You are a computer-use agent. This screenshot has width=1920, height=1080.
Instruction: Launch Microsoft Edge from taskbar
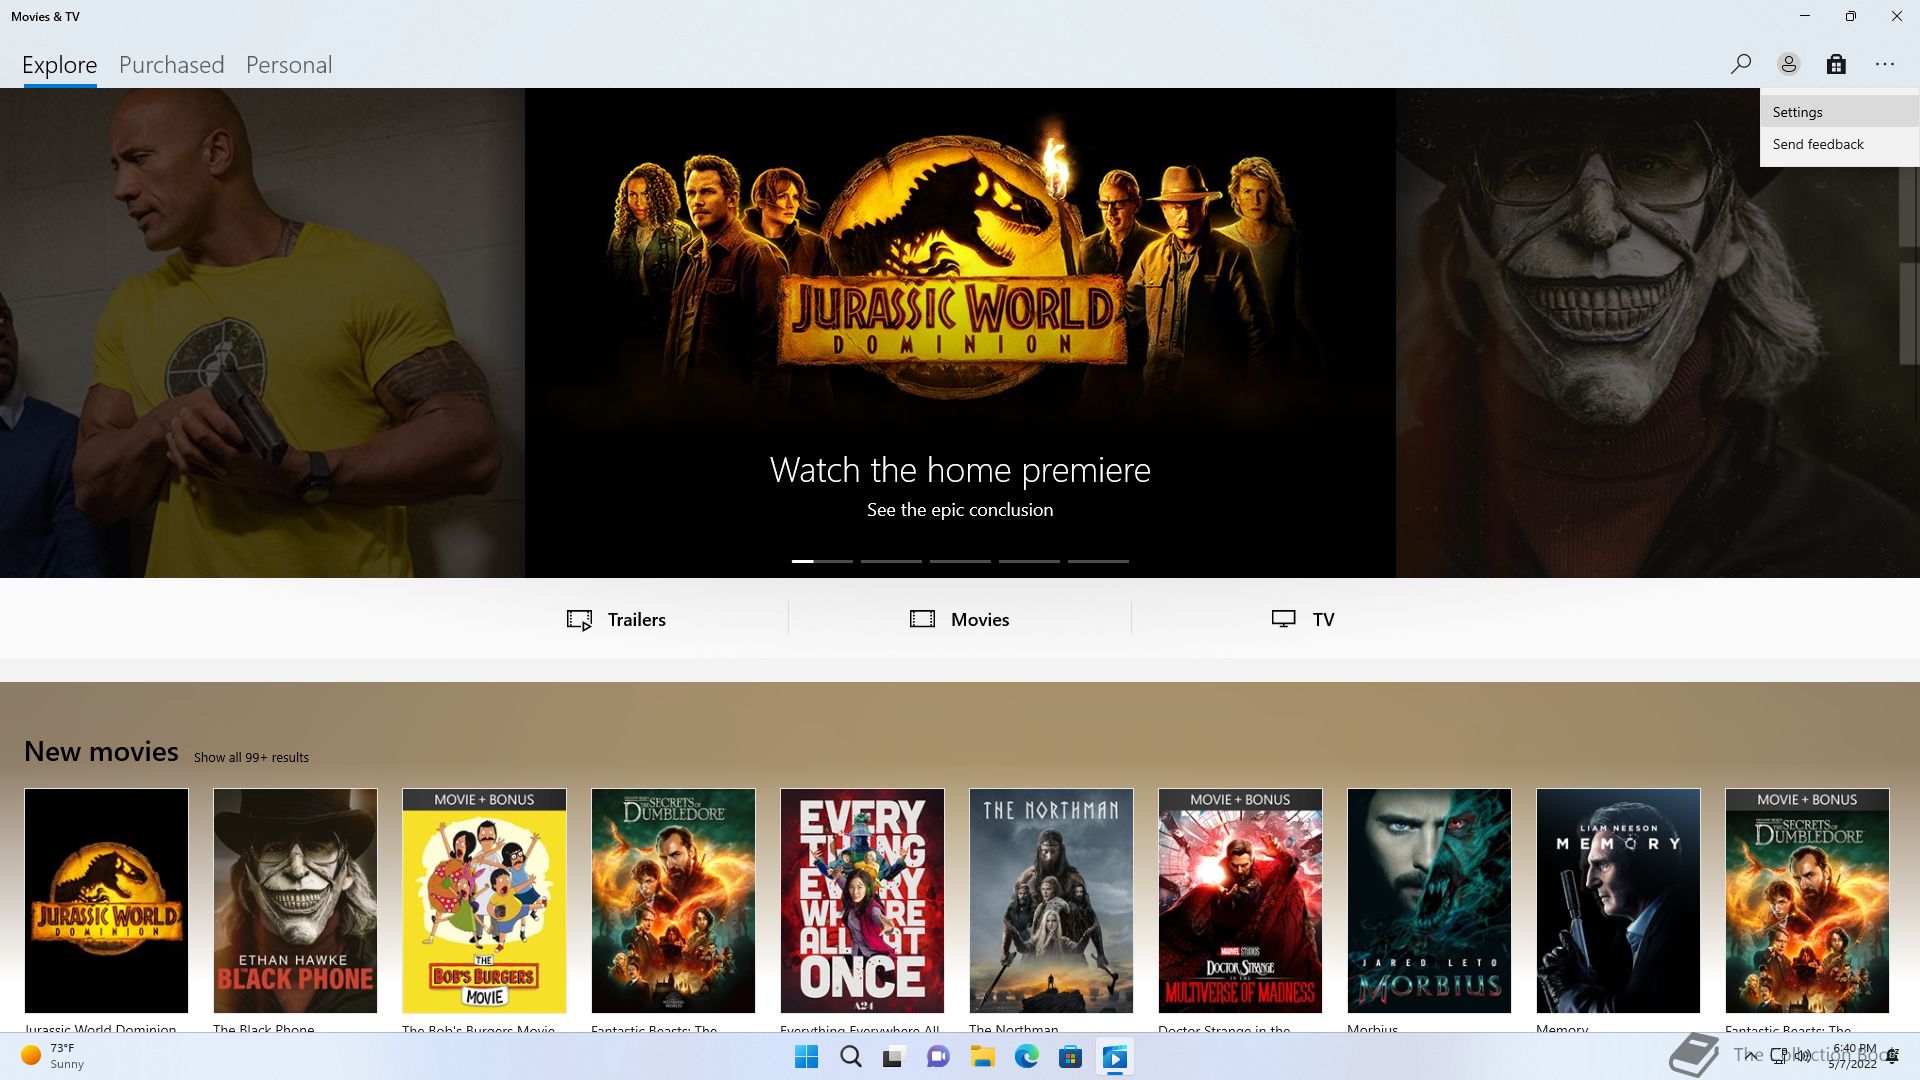click(1026, 1057)
